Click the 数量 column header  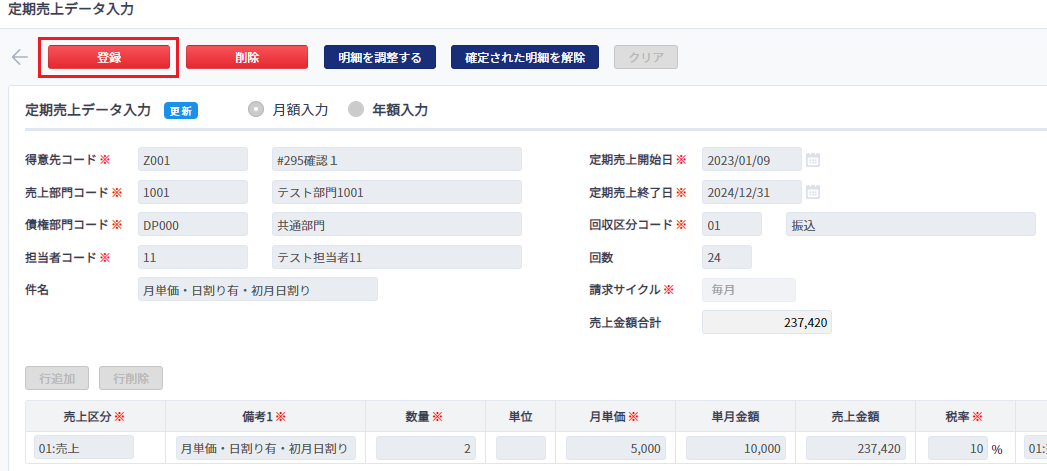point(425,416)
